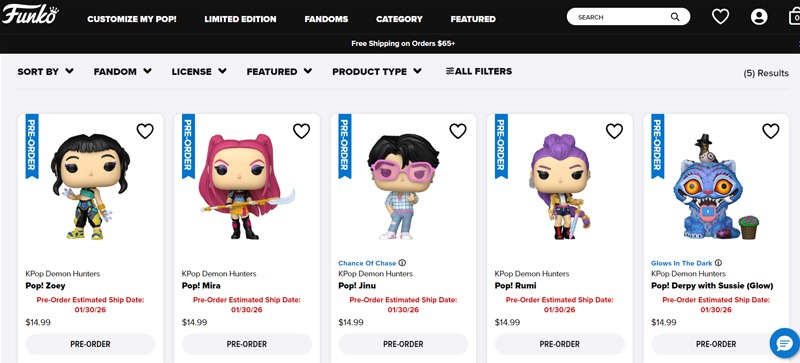Toggle wishlist heart on Pop! Mira

point(301,131)
